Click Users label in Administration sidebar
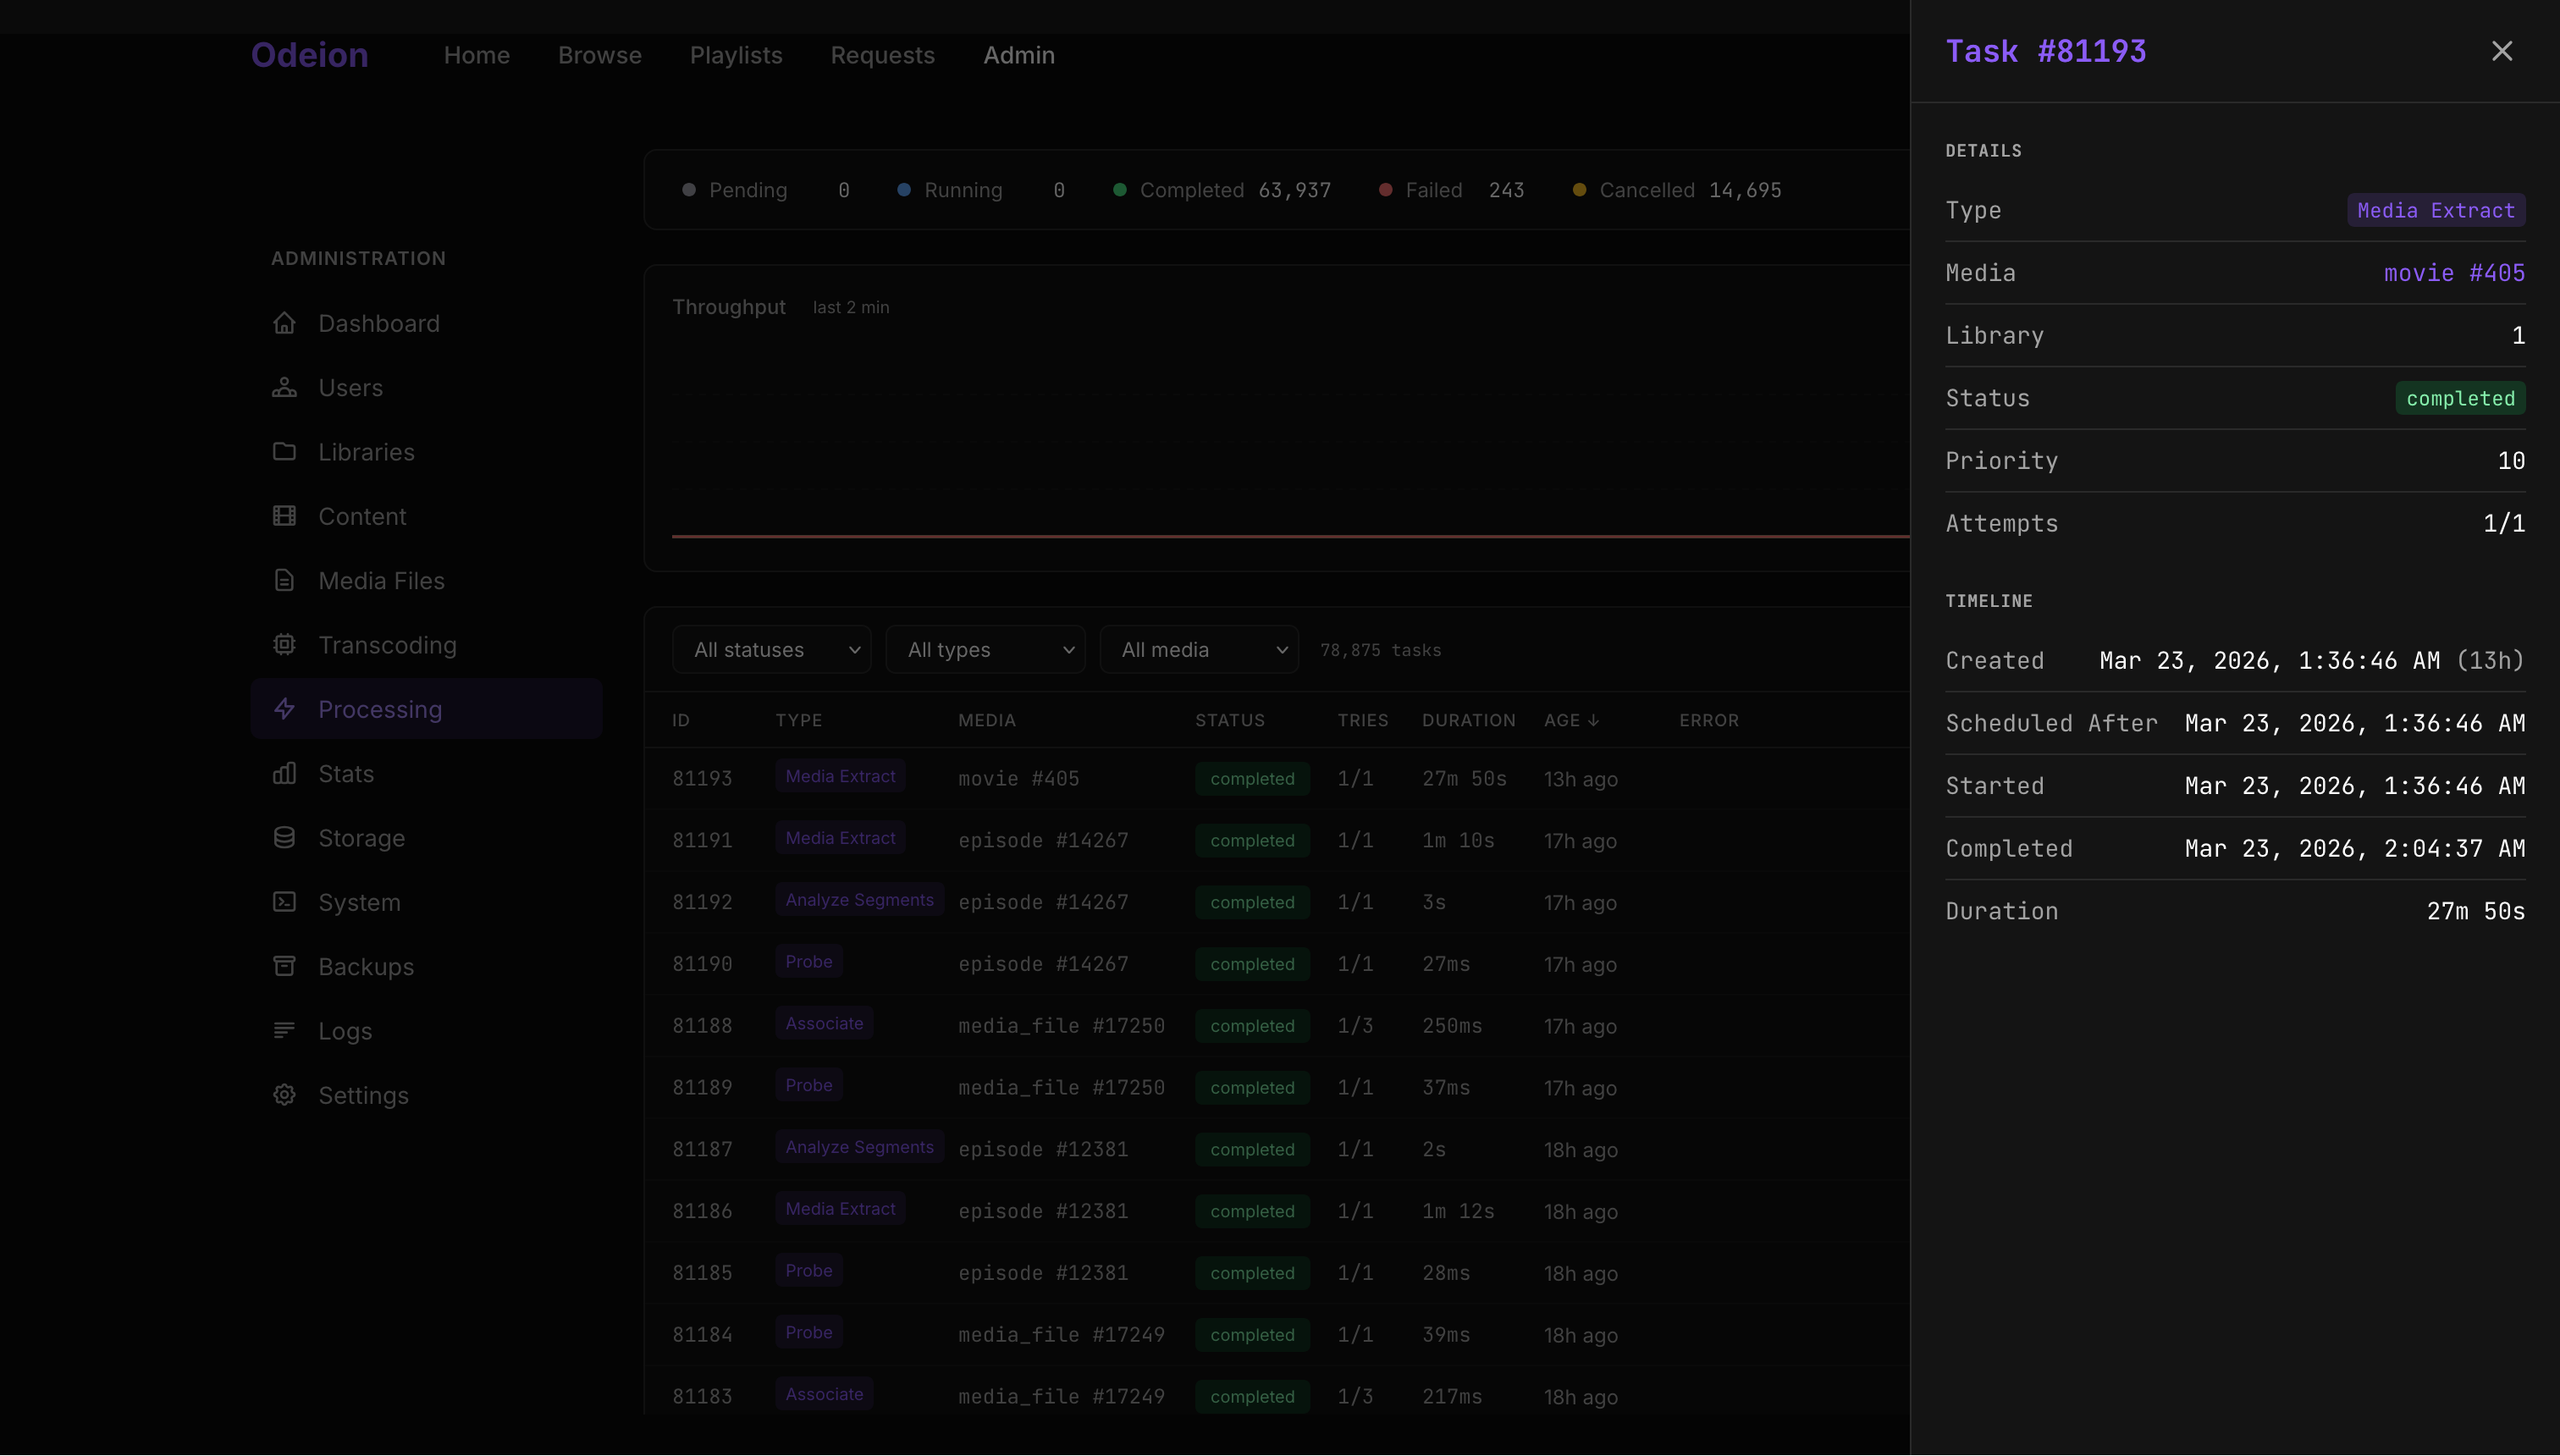The image size is (2560, 1456). pyautogui.click(x=350, y=388)
